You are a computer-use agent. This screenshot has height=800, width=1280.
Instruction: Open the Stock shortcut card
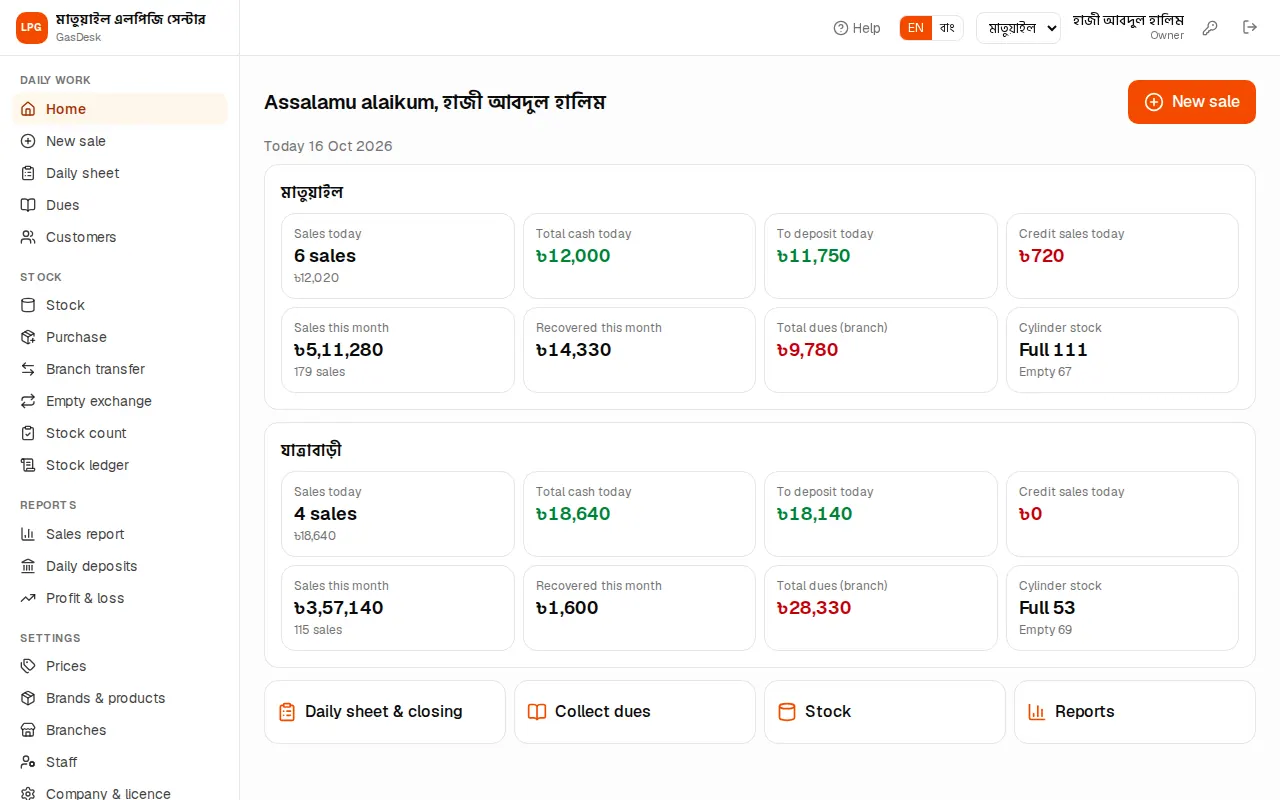coord(885,712)
